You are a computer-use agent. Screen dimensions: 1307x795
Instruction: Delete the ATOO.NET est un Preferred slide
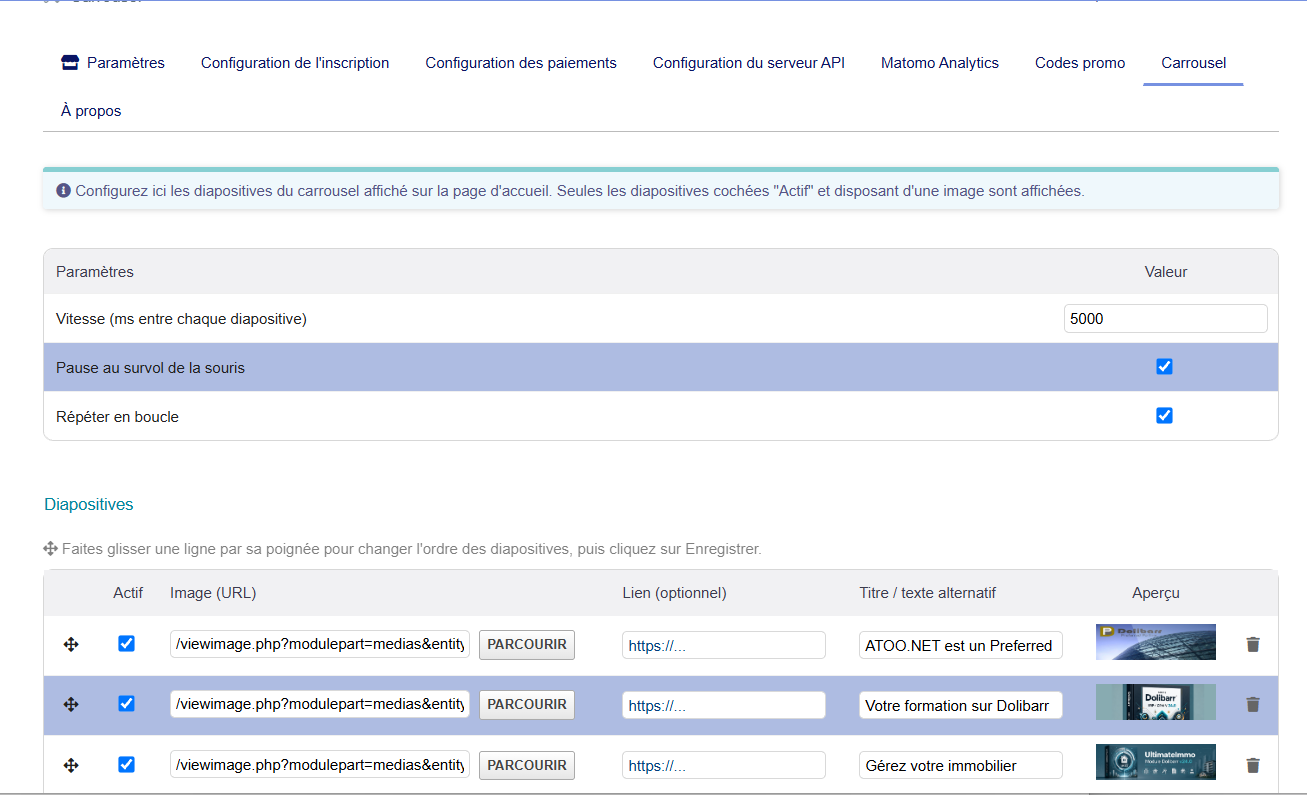1252,645
